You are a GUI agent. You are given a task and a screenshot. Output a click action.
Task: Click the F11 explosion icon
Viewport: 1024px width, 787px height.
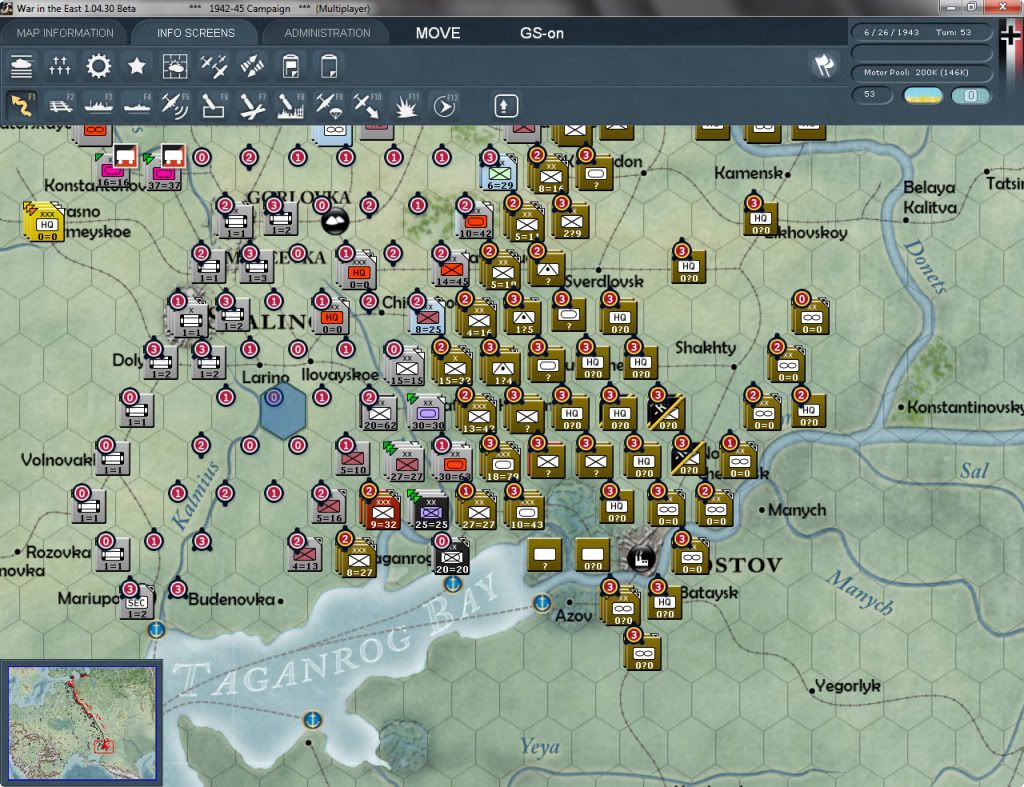click(406, 106)
